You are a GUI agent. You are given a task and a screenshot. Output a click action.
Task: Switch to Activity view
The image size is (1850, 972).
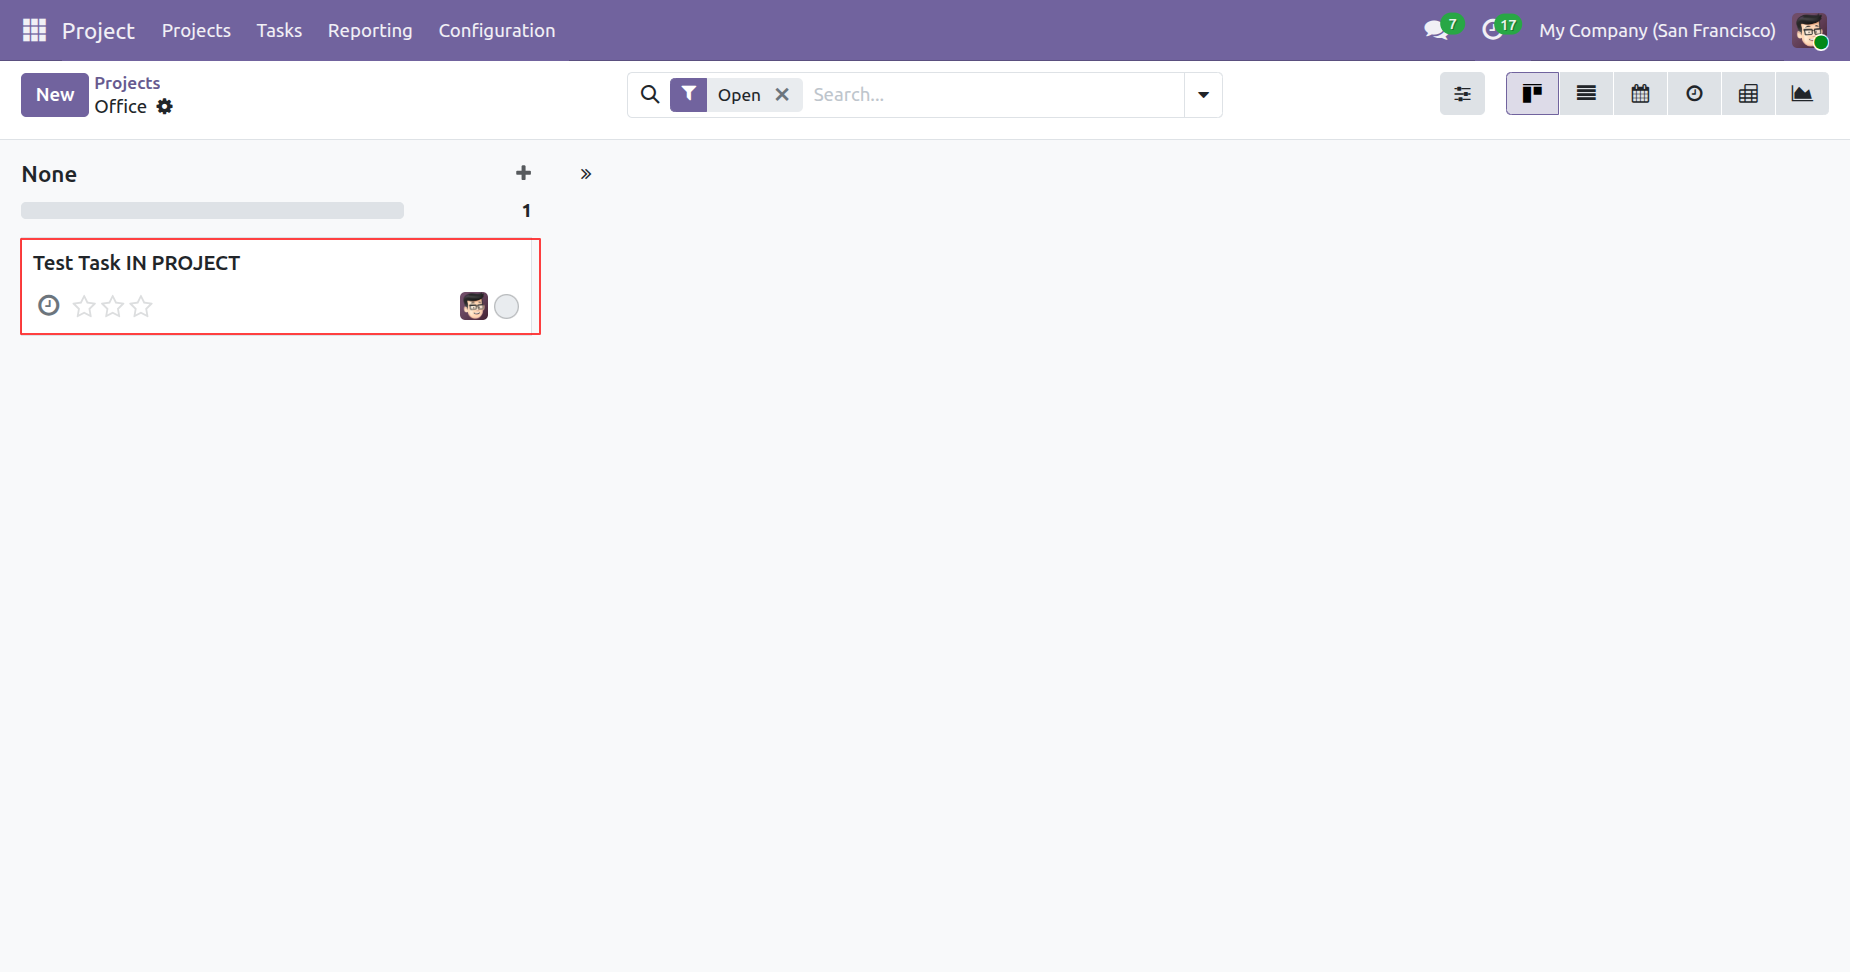click(1694, 94)
